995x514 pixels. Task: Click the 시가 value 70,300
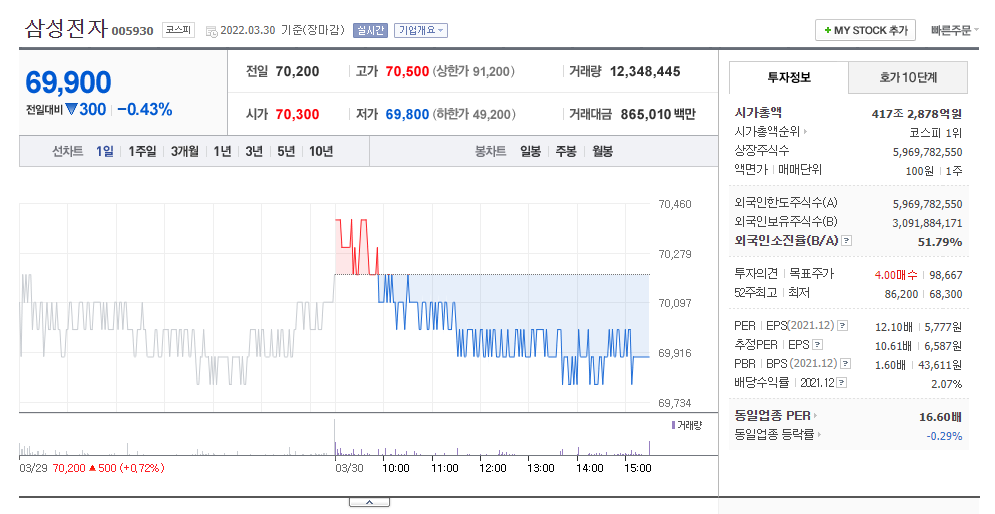tap(298, 115)
